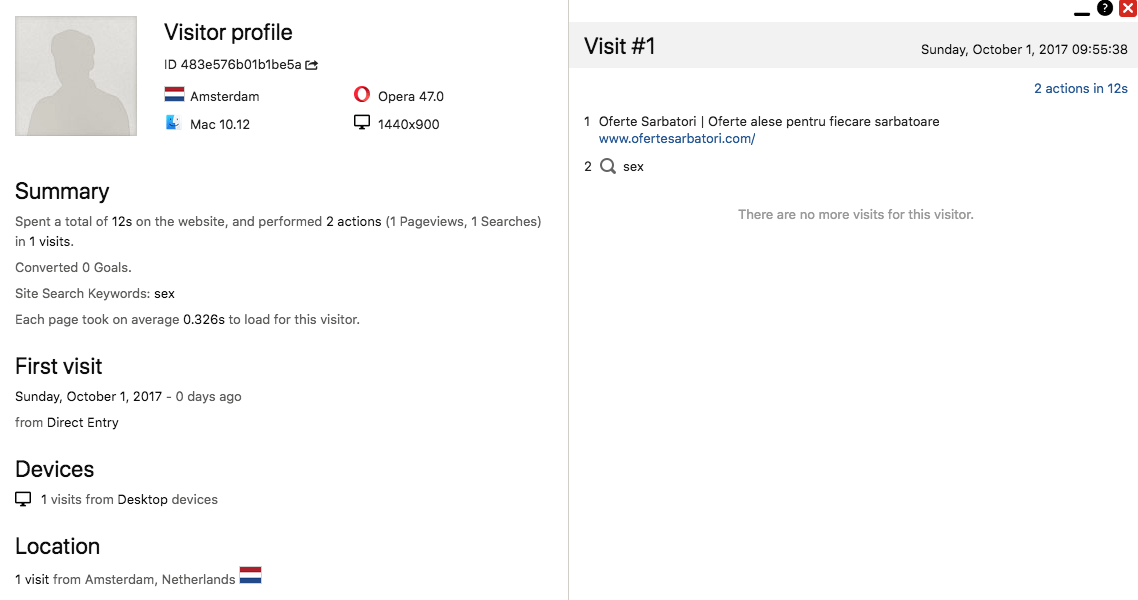This screenshot has height=600, width=1138.
Task: Click the Oferte Sarbatori page title entry
Action: pyautogui.click(x=769, y=122)
